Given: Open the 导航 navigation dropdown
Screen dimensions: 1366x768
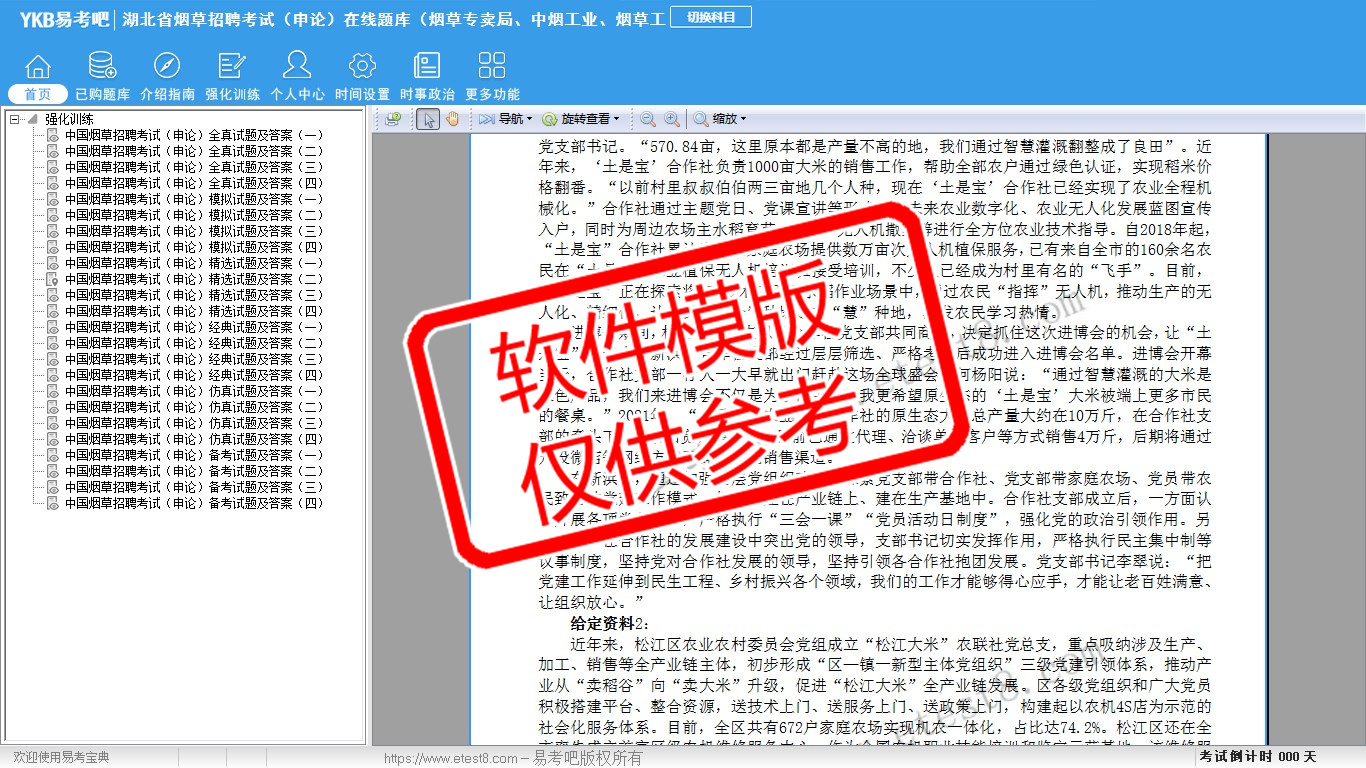Looking at the screenshot, I should 505,119.
